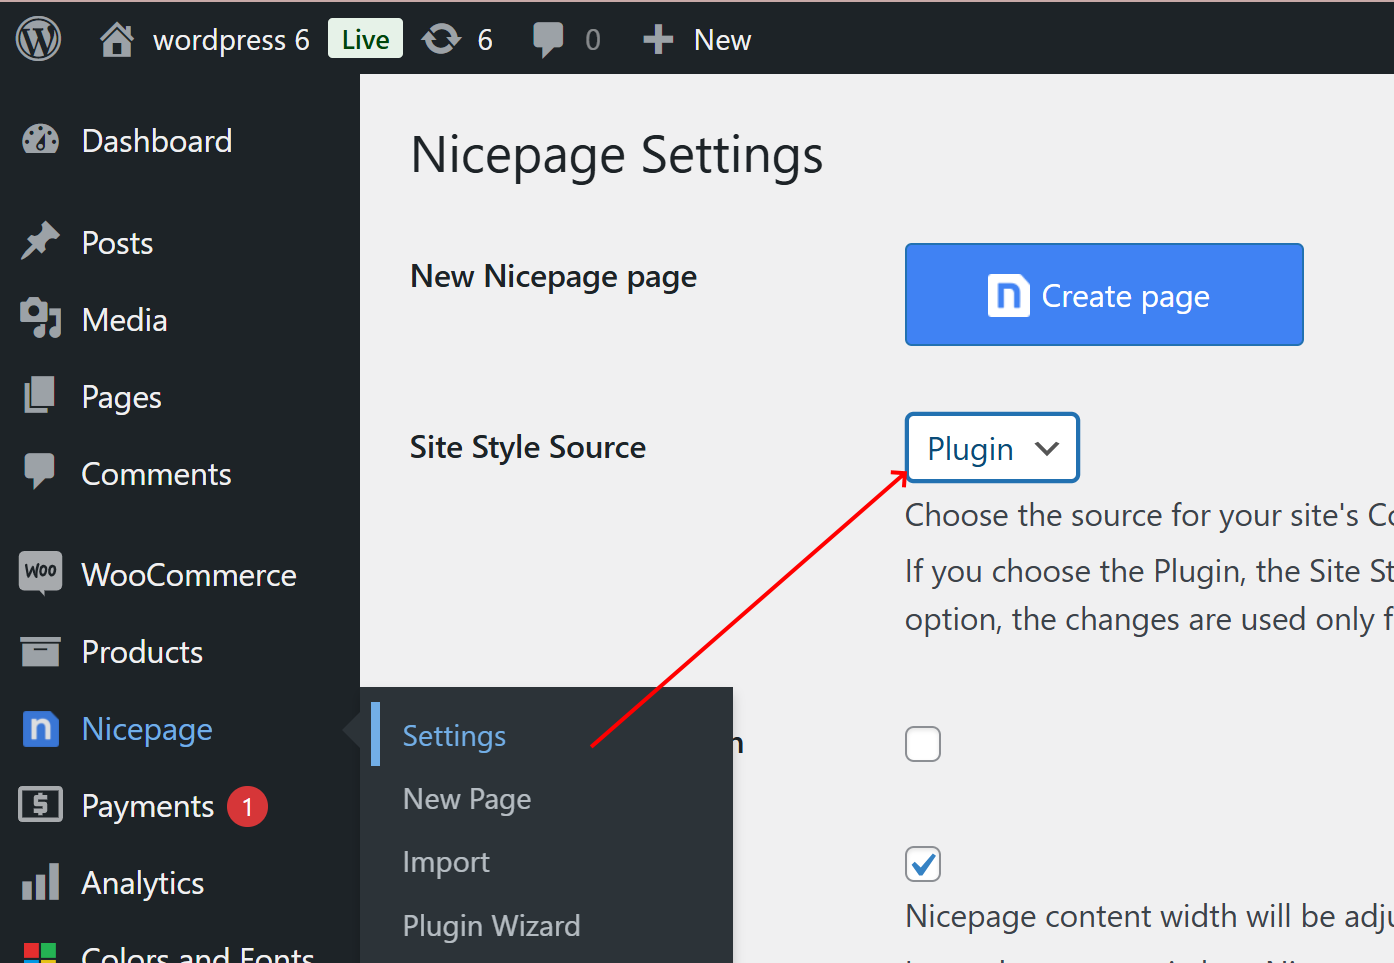Click the Payments dollar icon
This screenshot has height=963, width=1394.
tap(41, 804)
